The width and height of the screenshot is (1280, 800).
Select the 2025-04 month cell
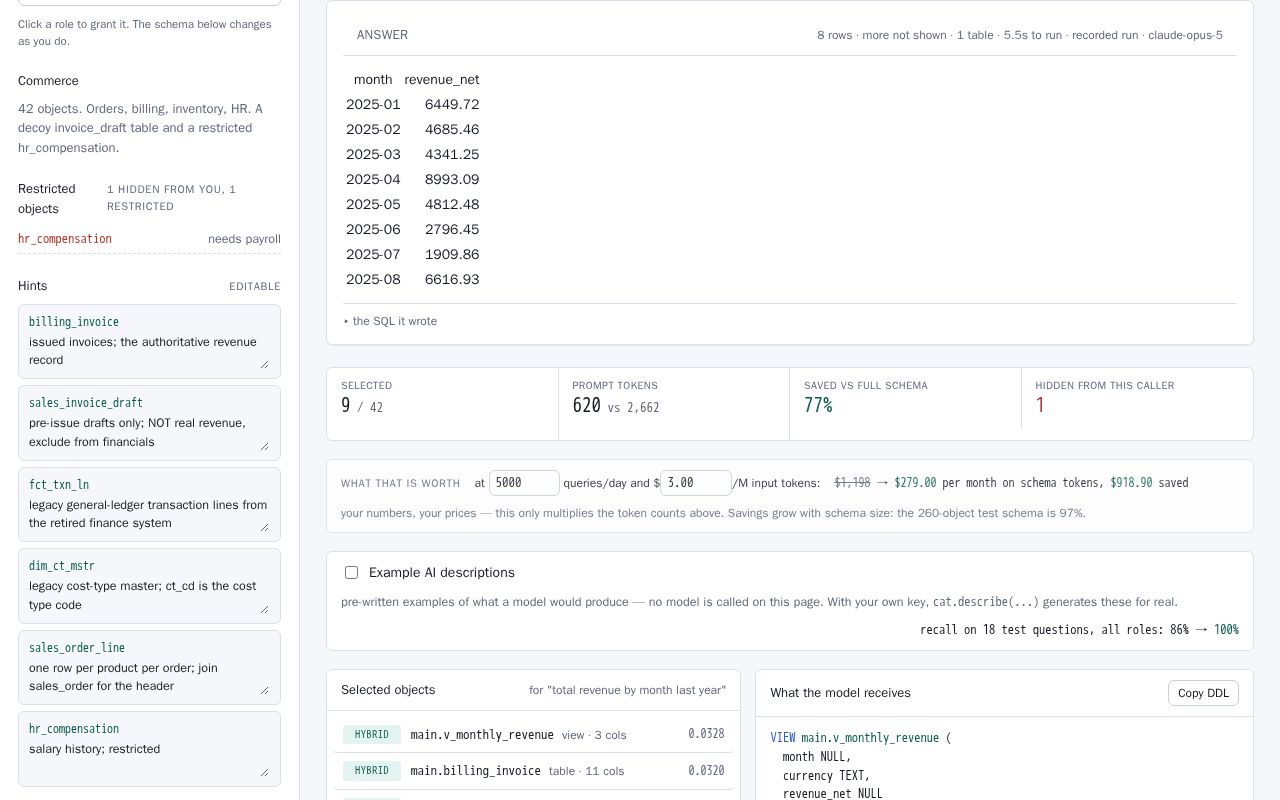373,180
